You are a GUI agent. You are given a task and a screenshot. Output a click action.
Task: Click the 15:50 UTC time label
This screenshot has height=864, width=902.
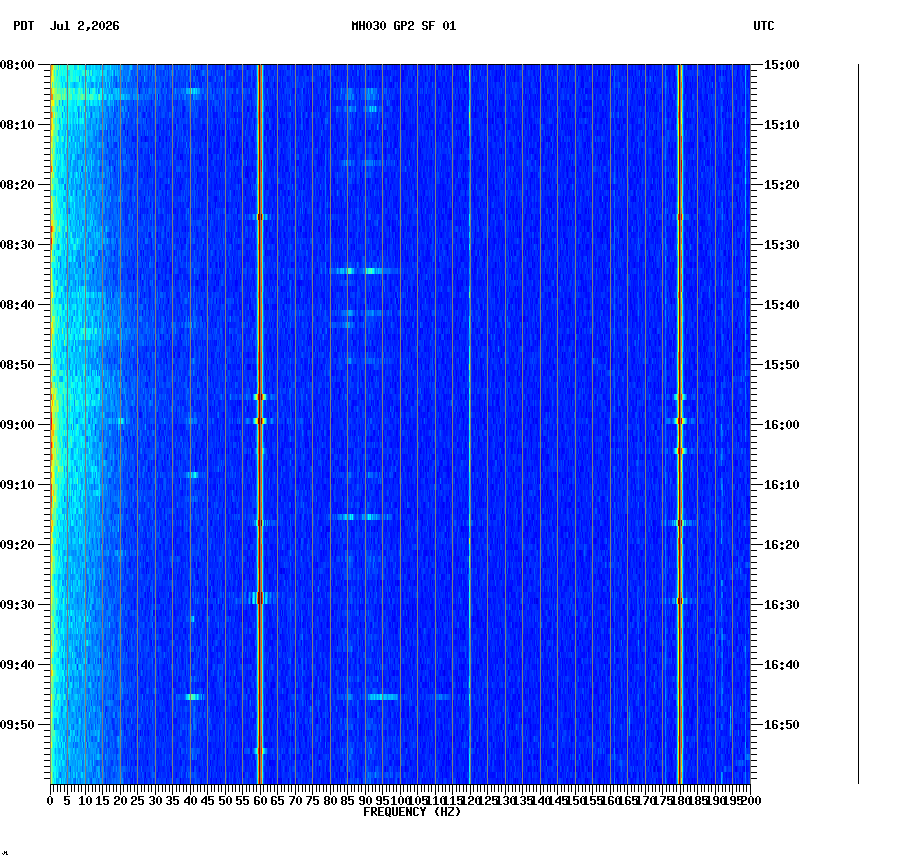[782, 365]
